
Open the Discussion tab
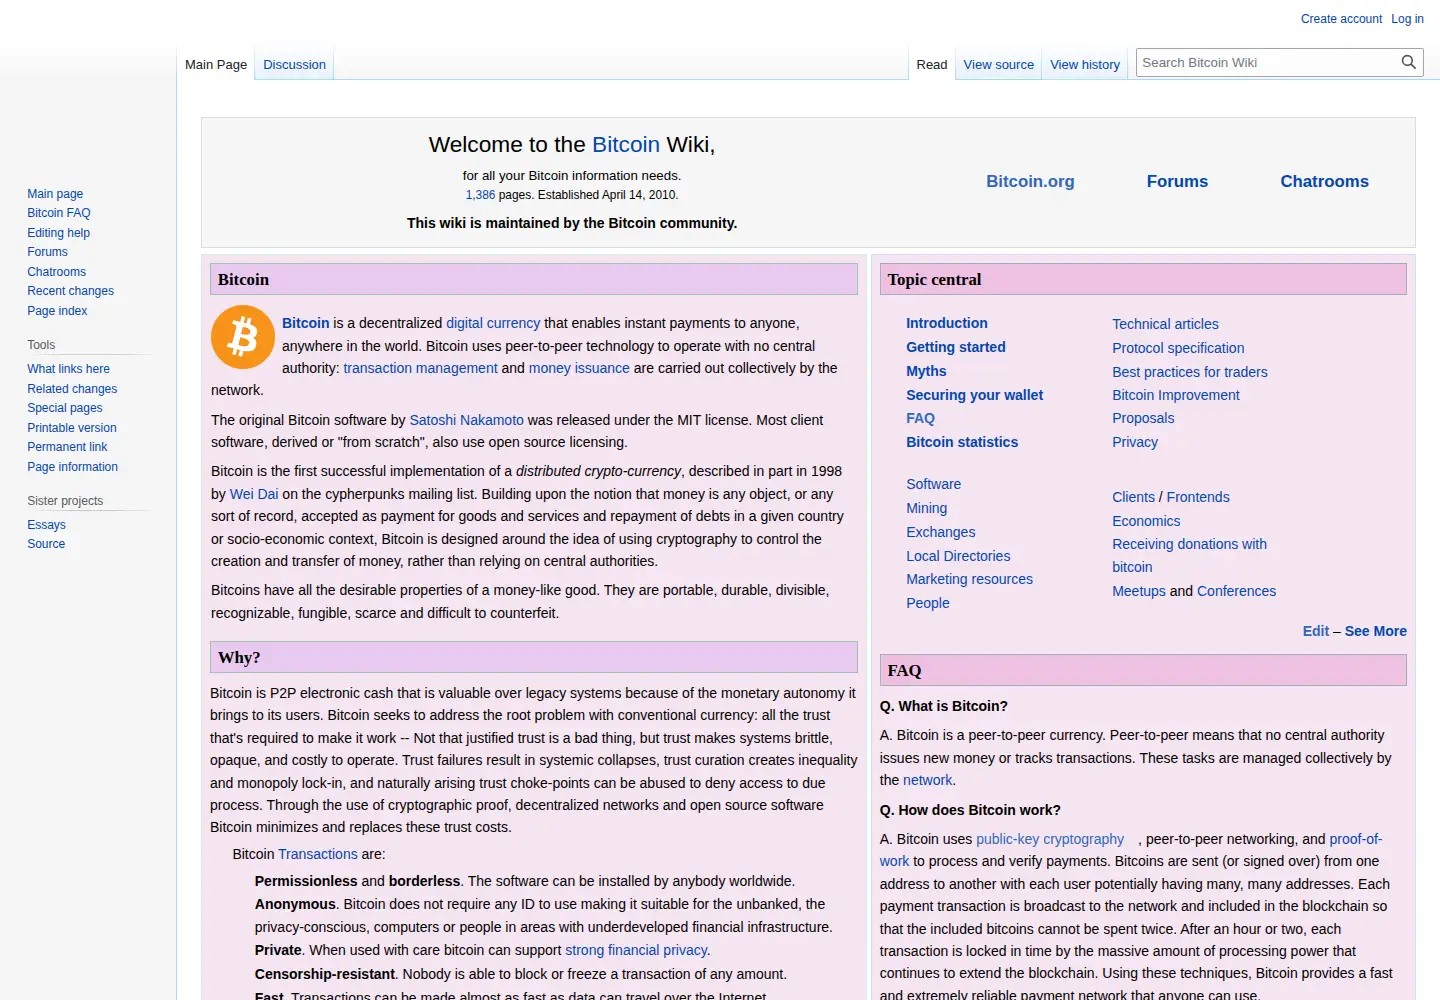click(294, 65)
